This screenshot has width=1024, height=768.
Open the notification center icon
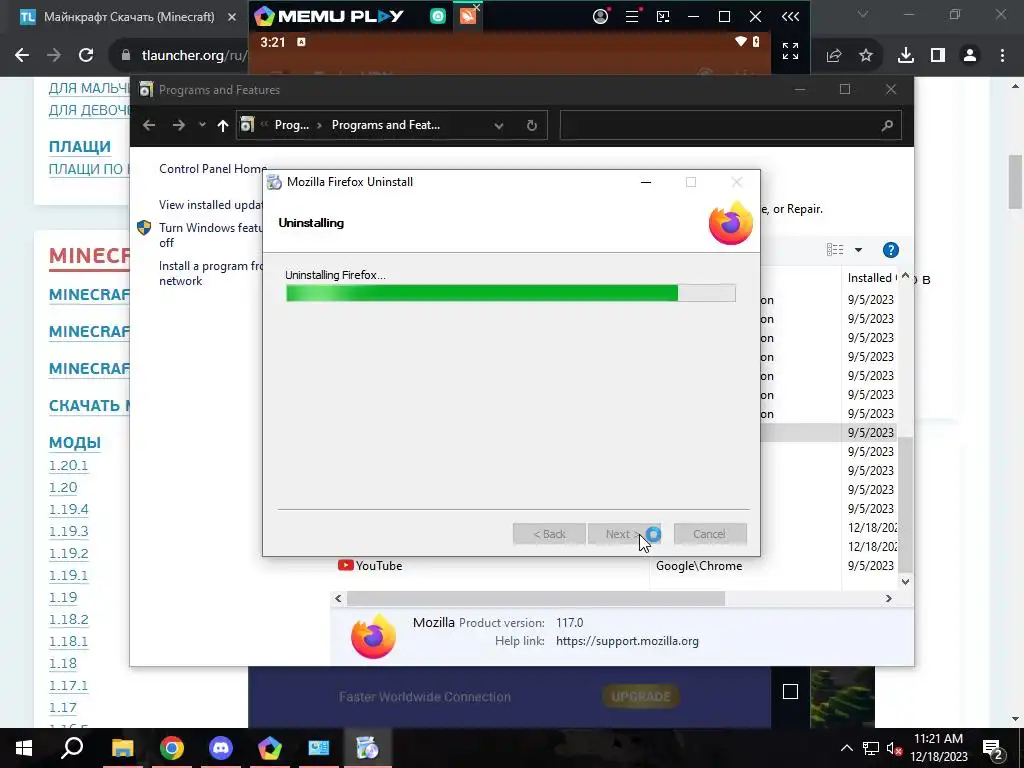[993, 749]
